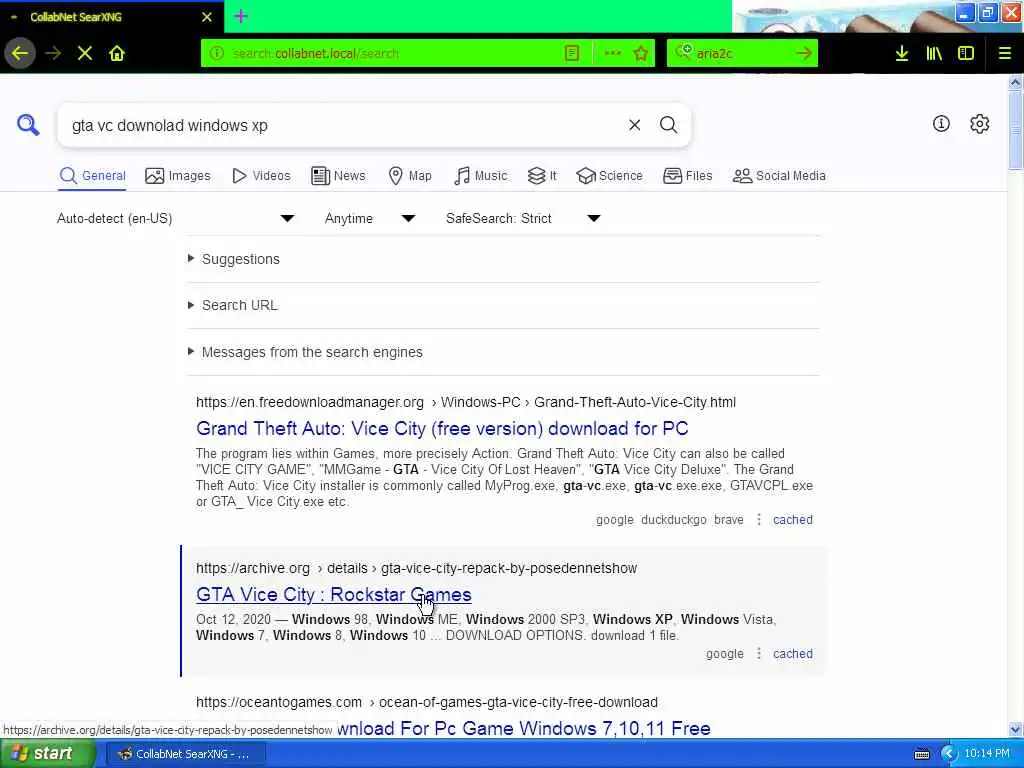Expand hidden tray icons arrow
The height and width of the screenshot is (768, 1024).
click(x=949, y=754)
